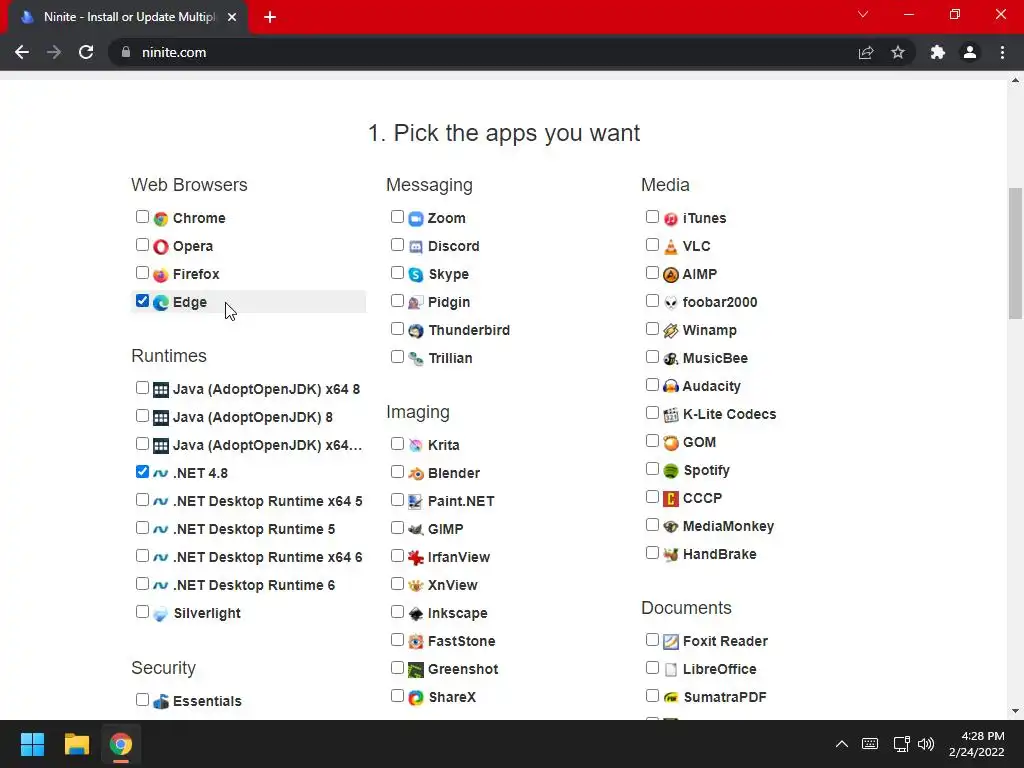Image resolution: width=1024 pixels, height=768 pixels.
Task: Go back to the previous page
Action: click(22, 52)
